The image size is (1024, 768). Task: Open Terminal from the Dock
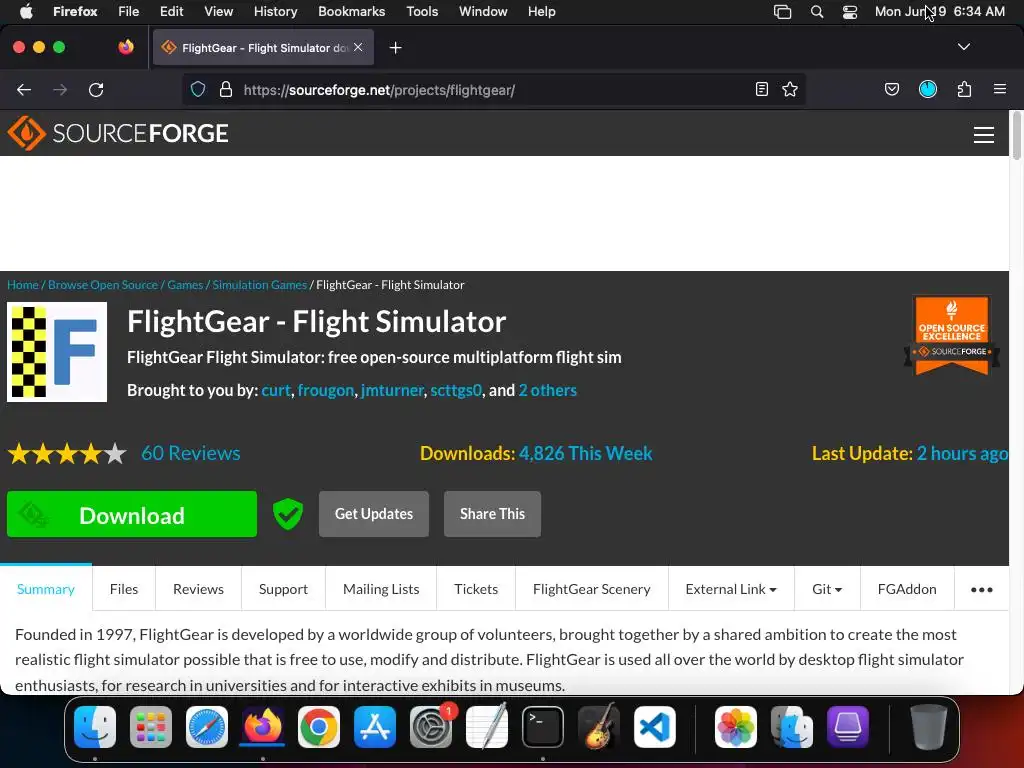543,726
